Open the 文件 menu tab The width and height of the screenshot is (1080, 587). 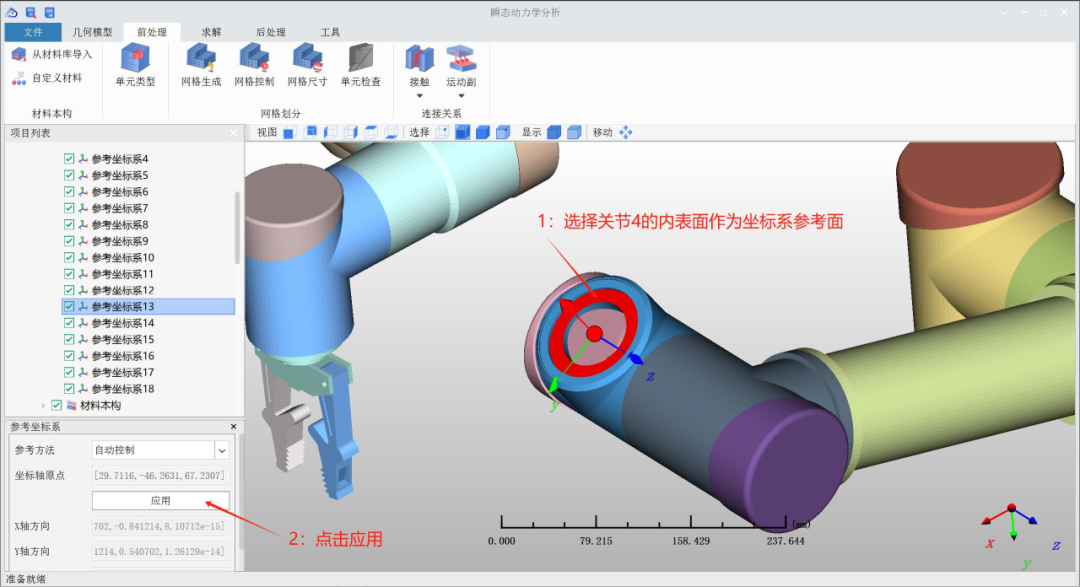click(x=32, y=32)
